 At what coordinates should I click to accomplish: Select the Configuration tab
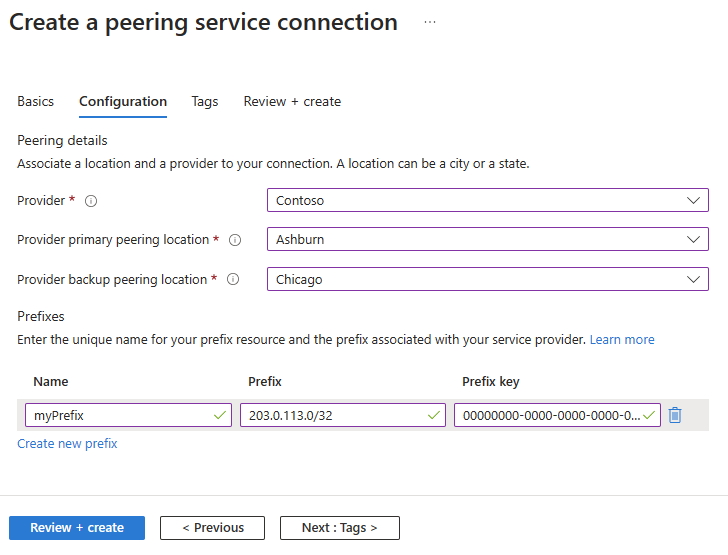click(x=123, y=102)
